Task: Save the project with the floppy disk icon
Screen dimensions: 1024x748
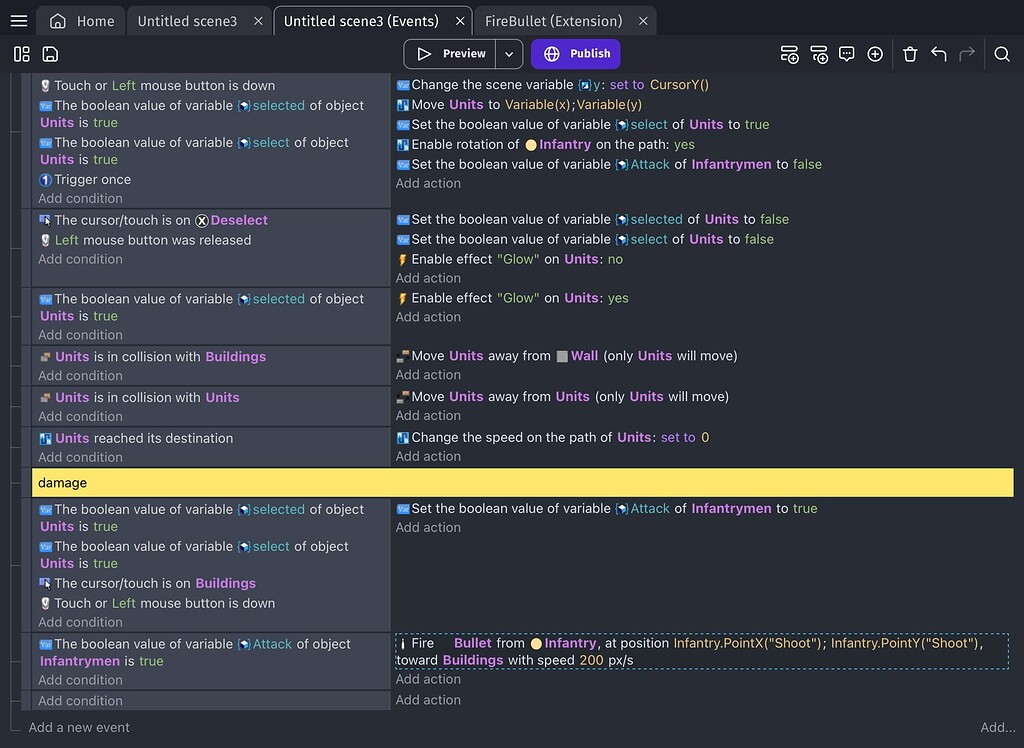Action: pos(50,54)
